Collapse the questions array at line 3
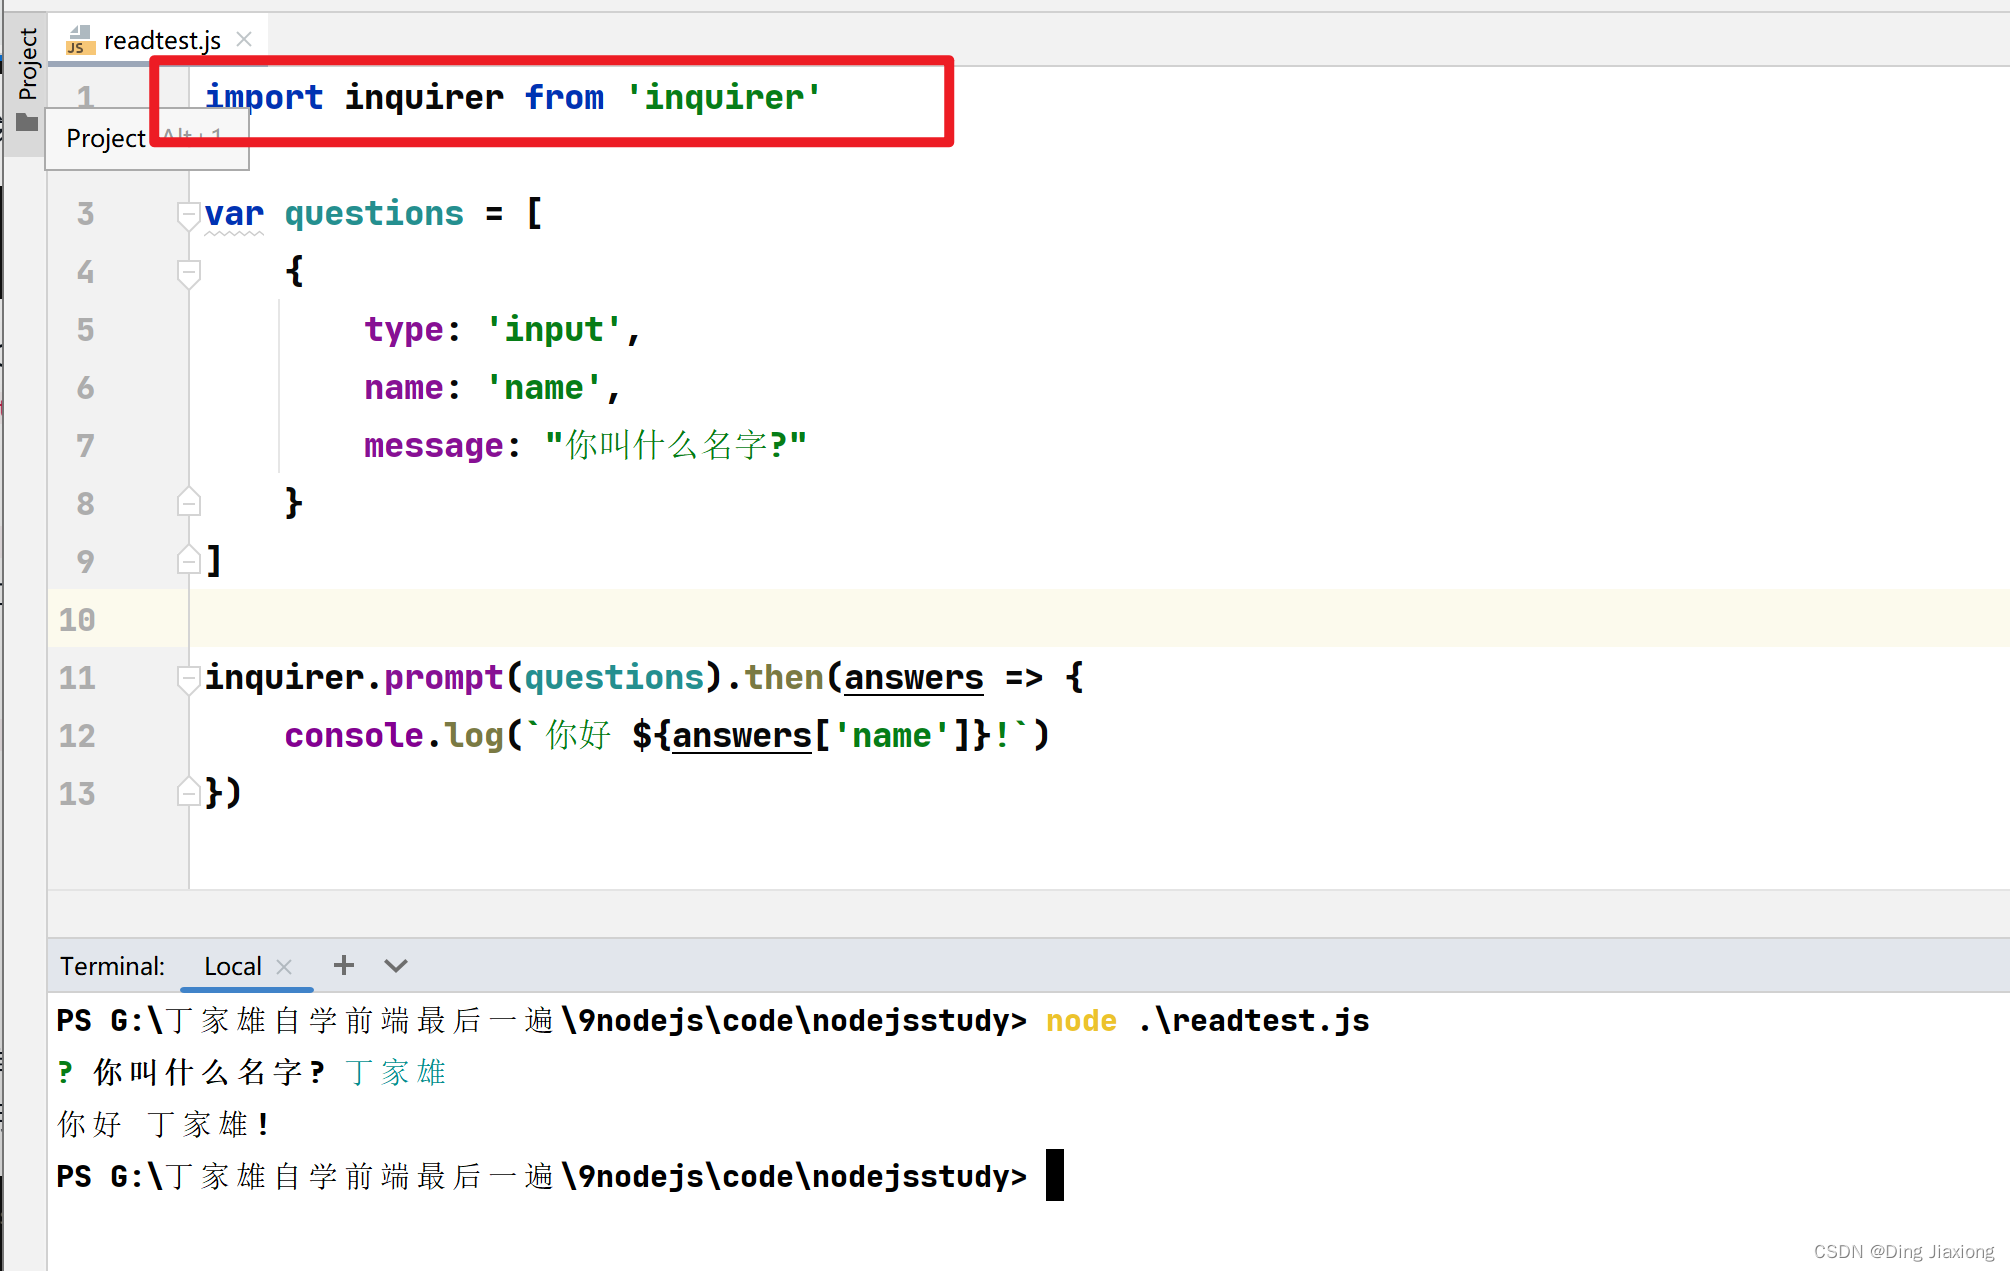The width and height of the screenshot is (2010, 1271). click(188, 215)
